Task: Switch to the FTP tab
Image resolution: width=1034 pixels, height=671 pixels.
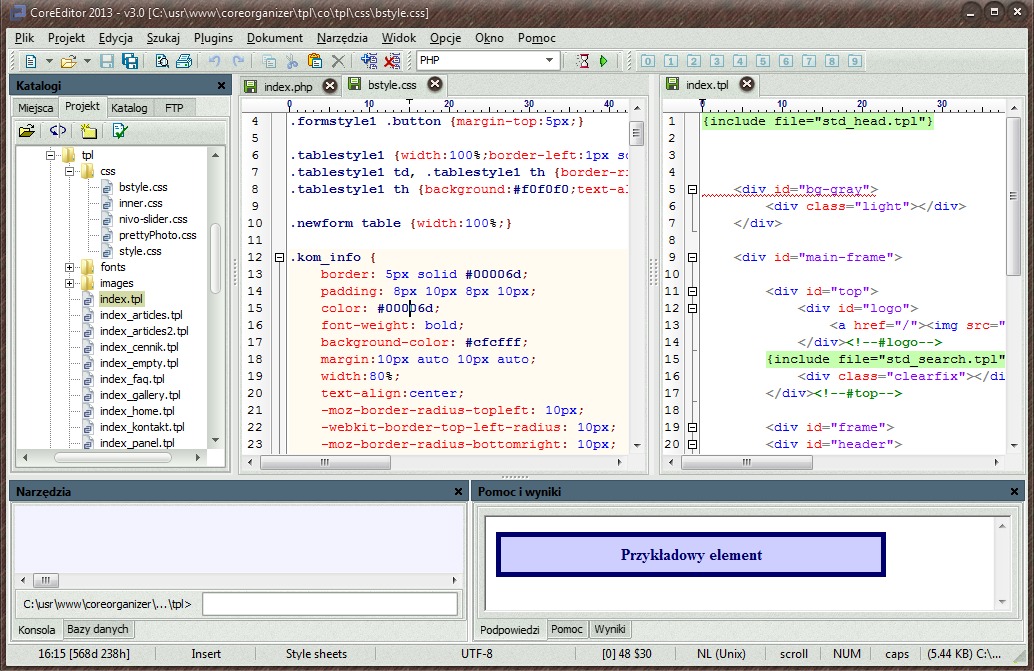Action: tap(174, 107)
